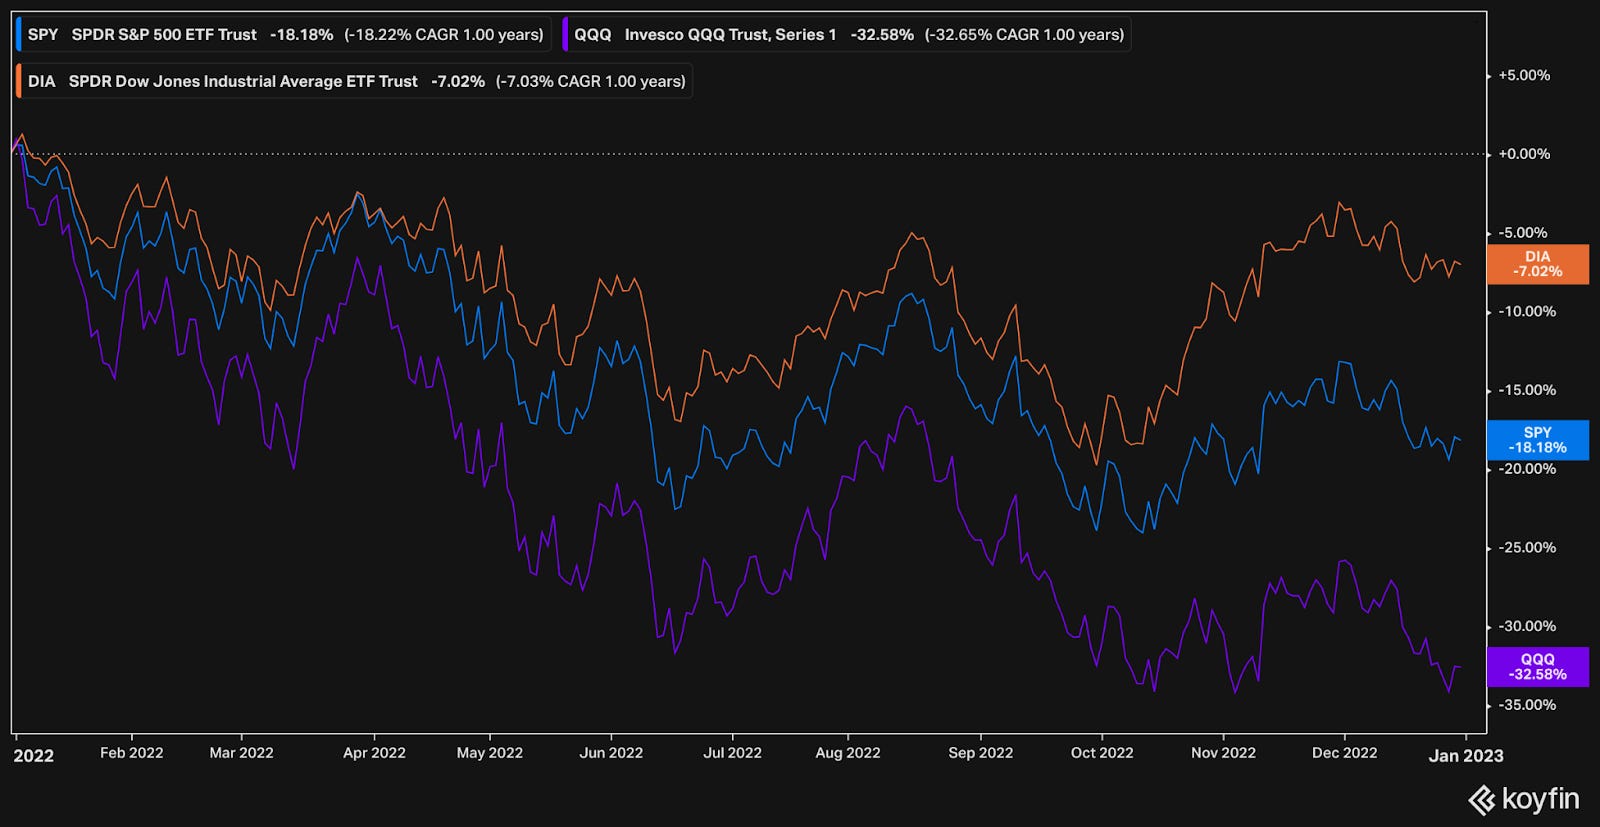The width and height of the screenshot is (1600, 827).
Task: Click the orange DIA -7.02% axis tag
Action: point(1538,264)
